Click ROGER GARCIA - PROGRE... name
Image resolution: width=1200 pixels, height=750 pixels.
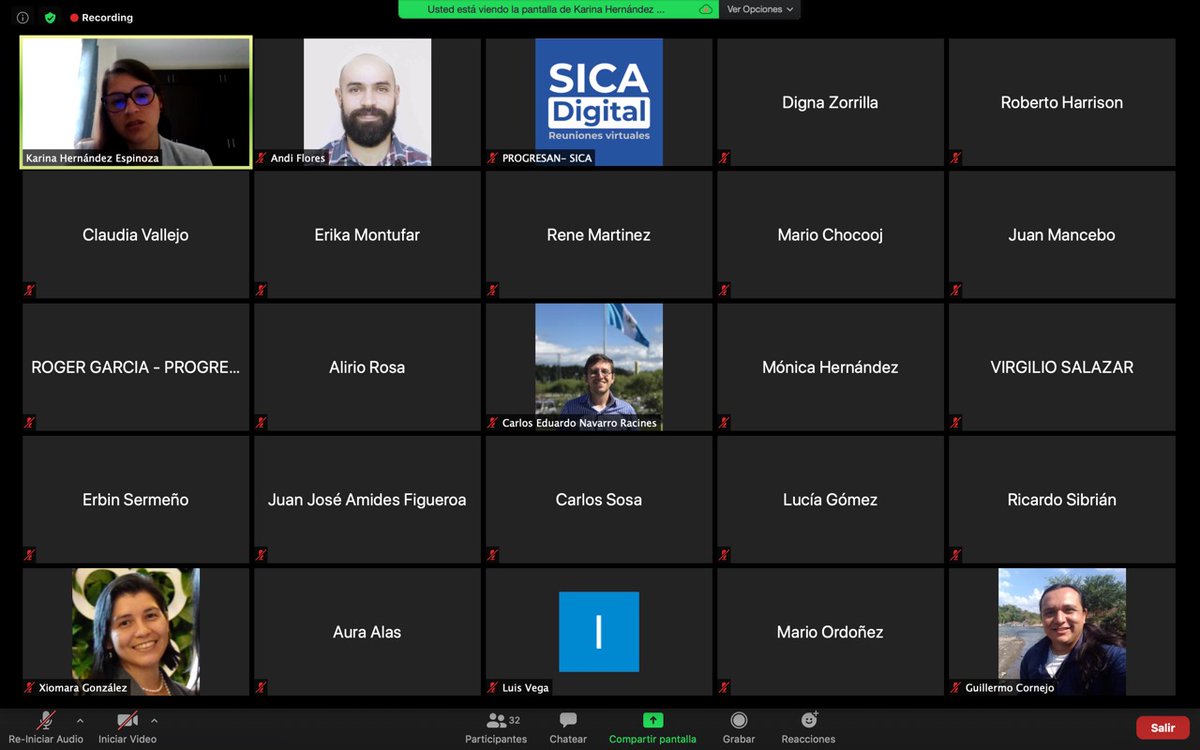136,367
